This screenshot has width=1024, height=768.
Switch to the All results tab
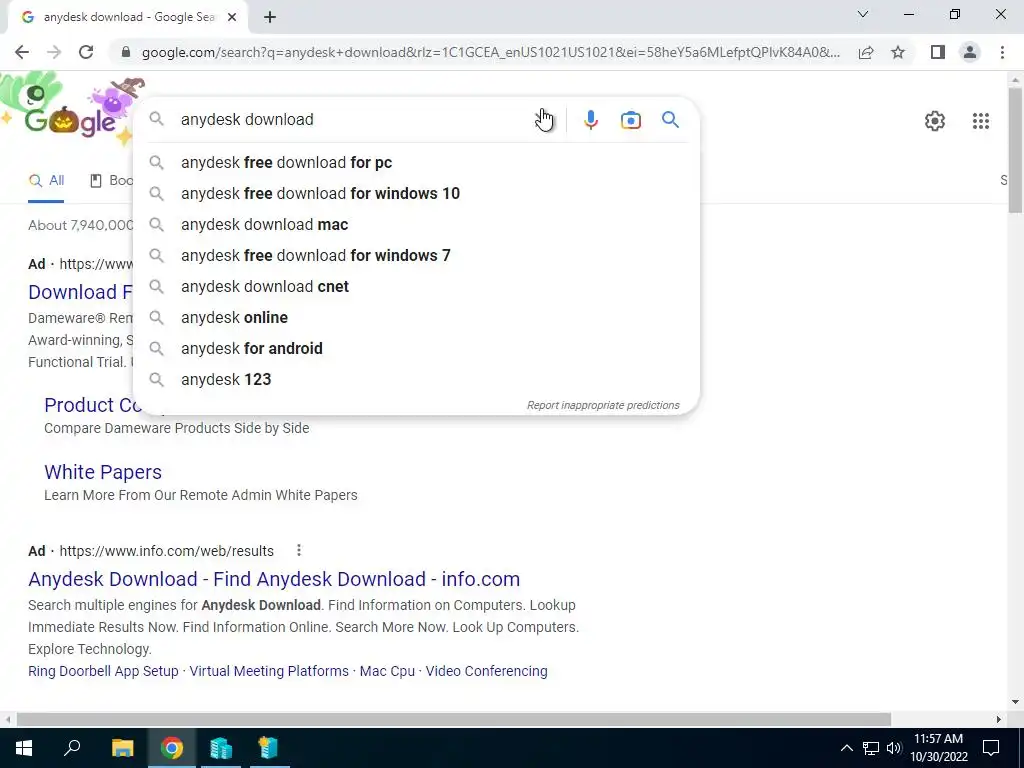46,181
